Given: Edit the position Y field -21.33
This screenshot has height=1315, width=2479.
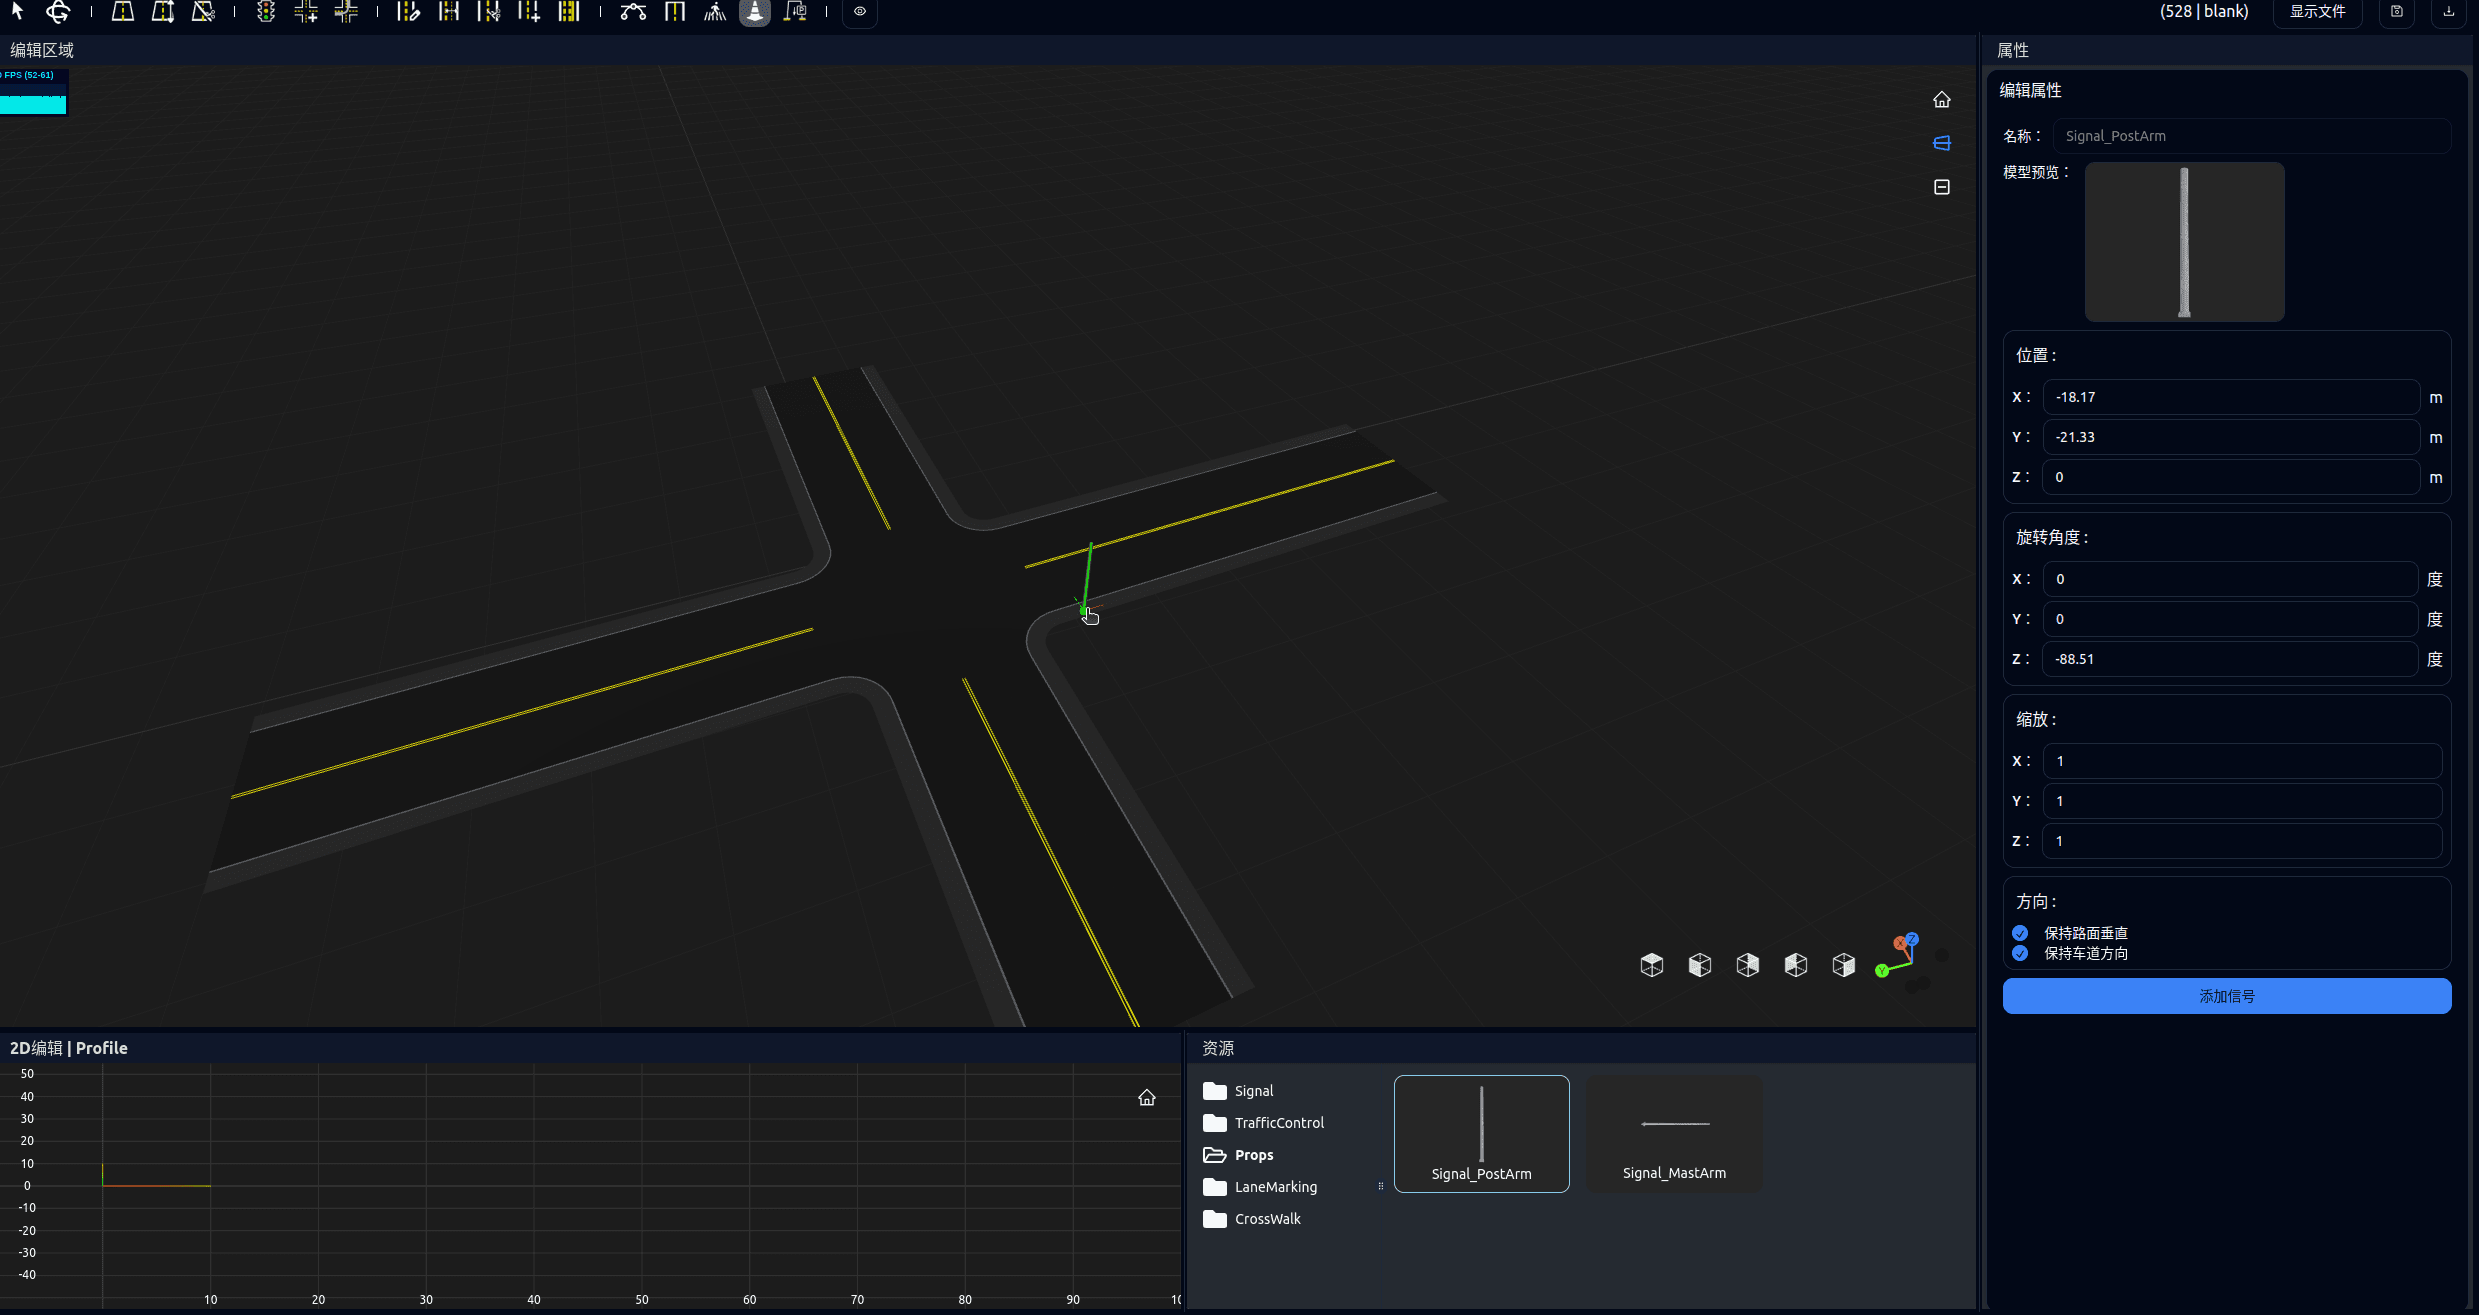Looking at the screenshot, I should pos(2231,437).
